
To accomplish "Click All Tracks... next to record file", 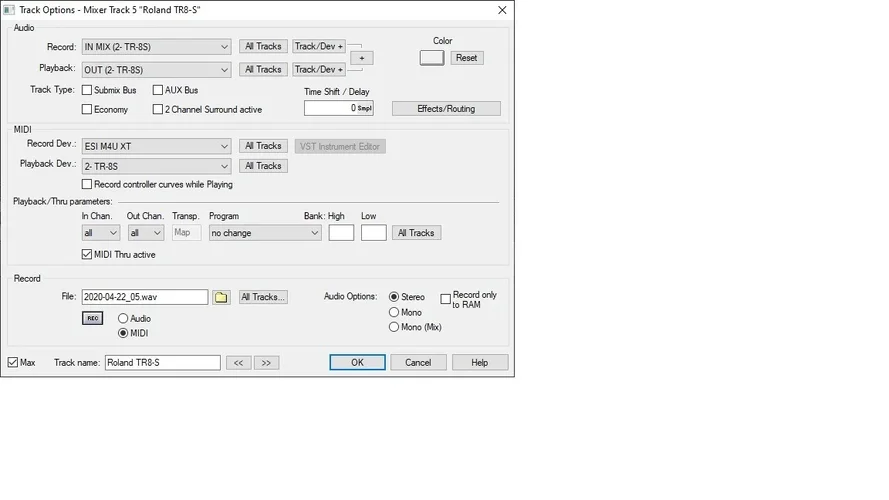I will [263, 297].
